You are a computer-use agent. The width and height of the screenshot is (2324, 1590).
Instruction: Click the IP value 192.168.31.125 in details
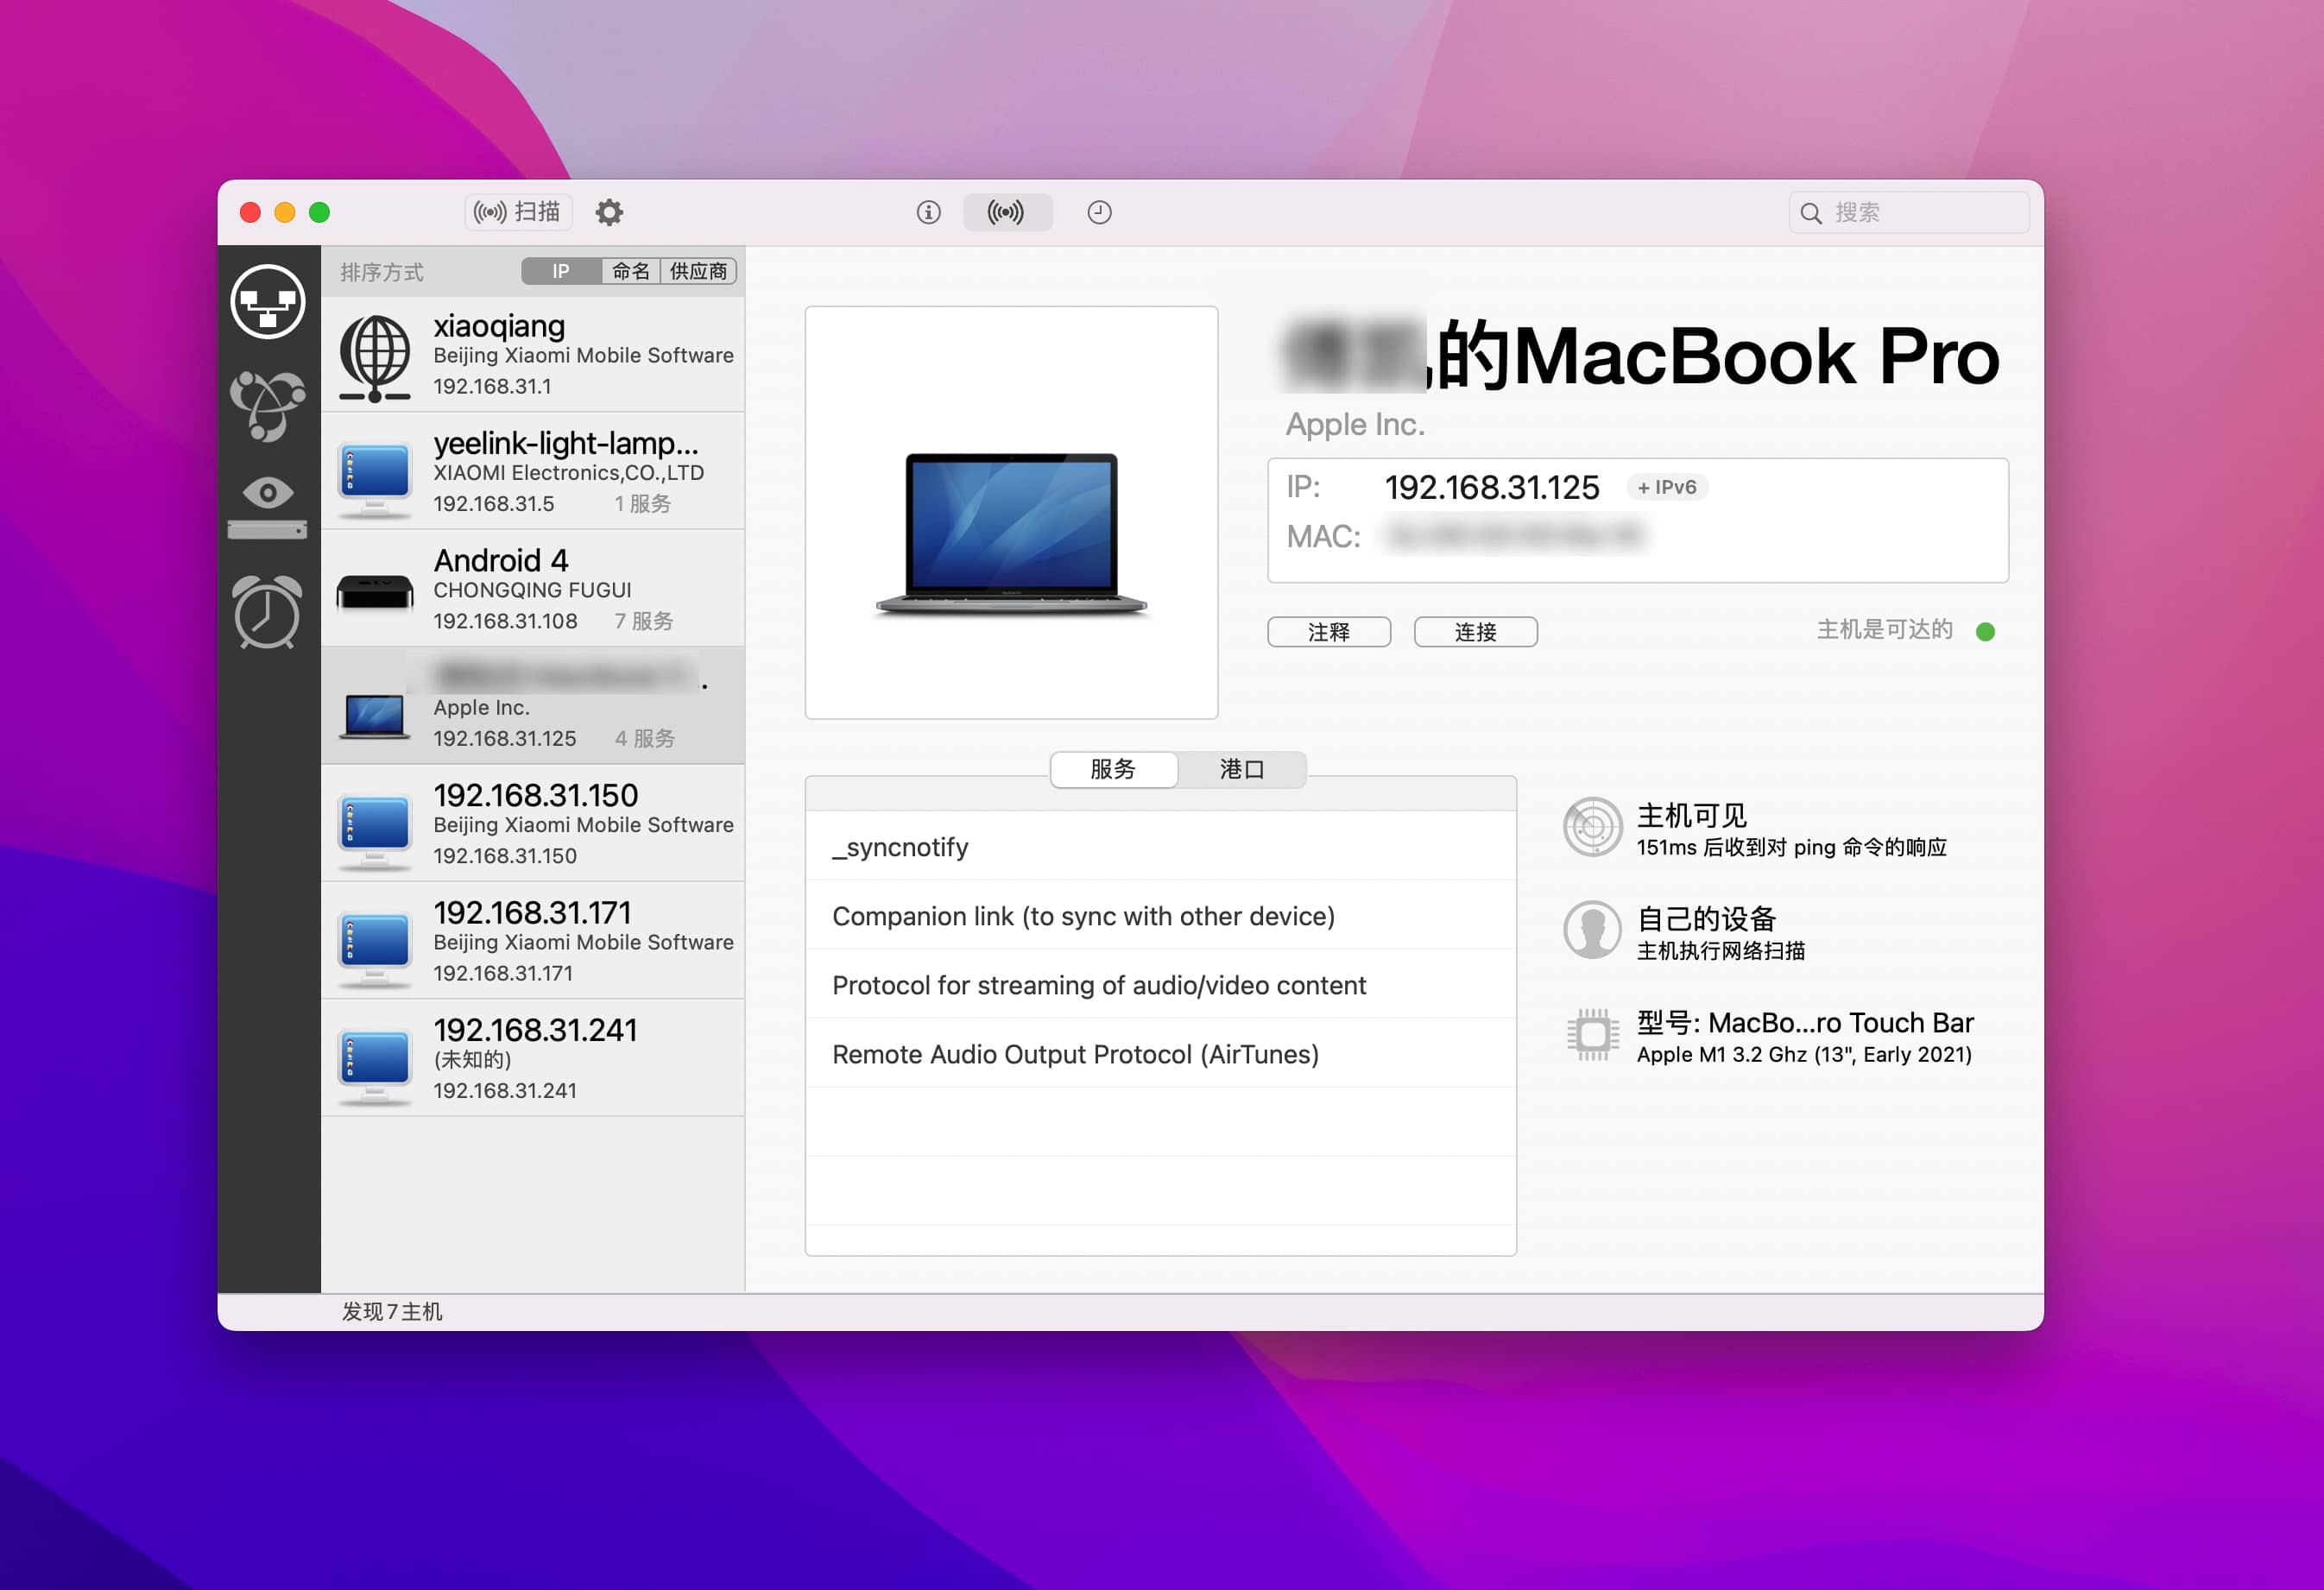pos(1492,487)
